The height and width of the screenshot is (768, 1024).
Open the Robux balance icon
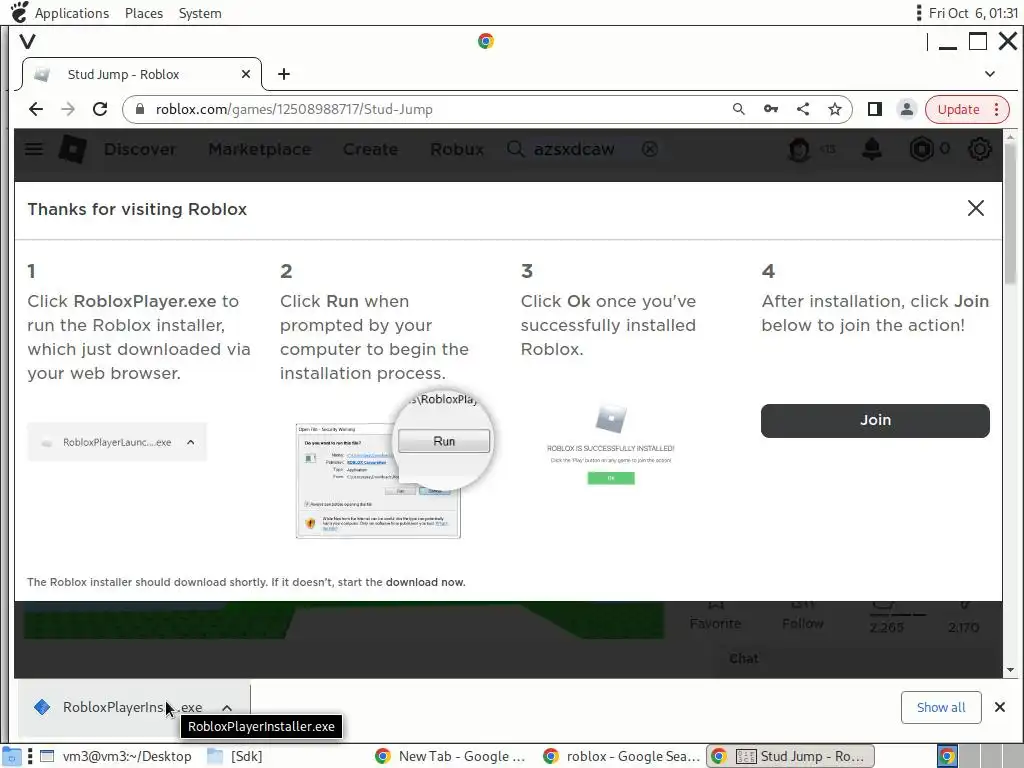pos(921,149)
